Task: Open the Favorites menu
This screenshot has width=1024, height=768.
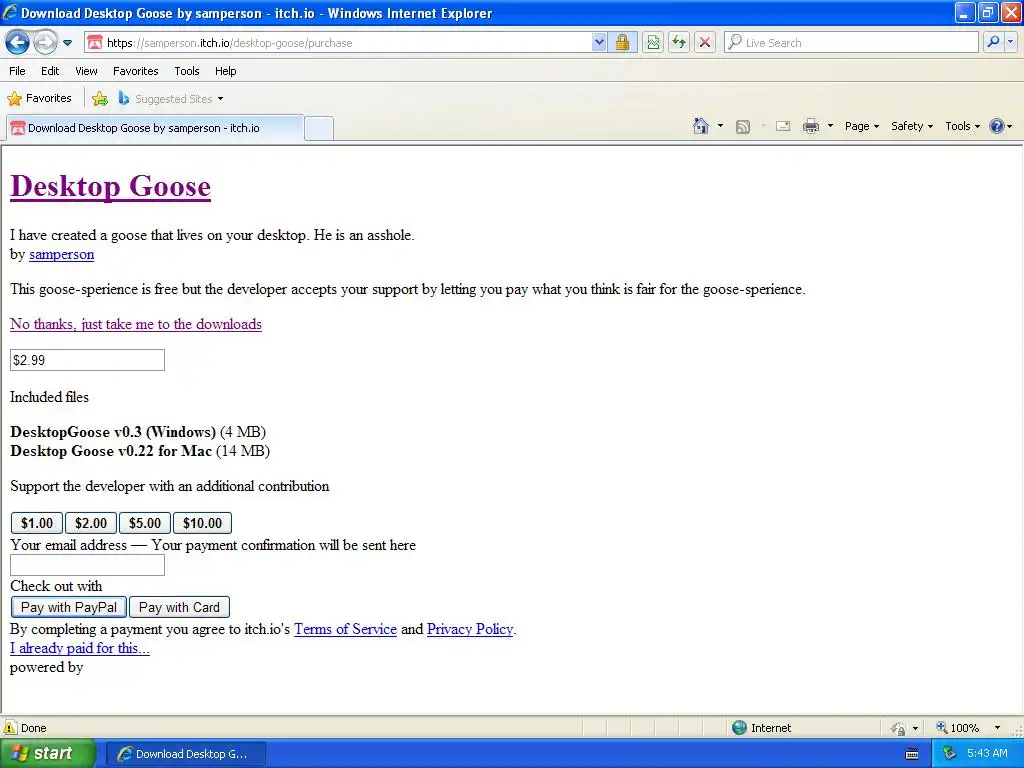Action: coord(135,71)
